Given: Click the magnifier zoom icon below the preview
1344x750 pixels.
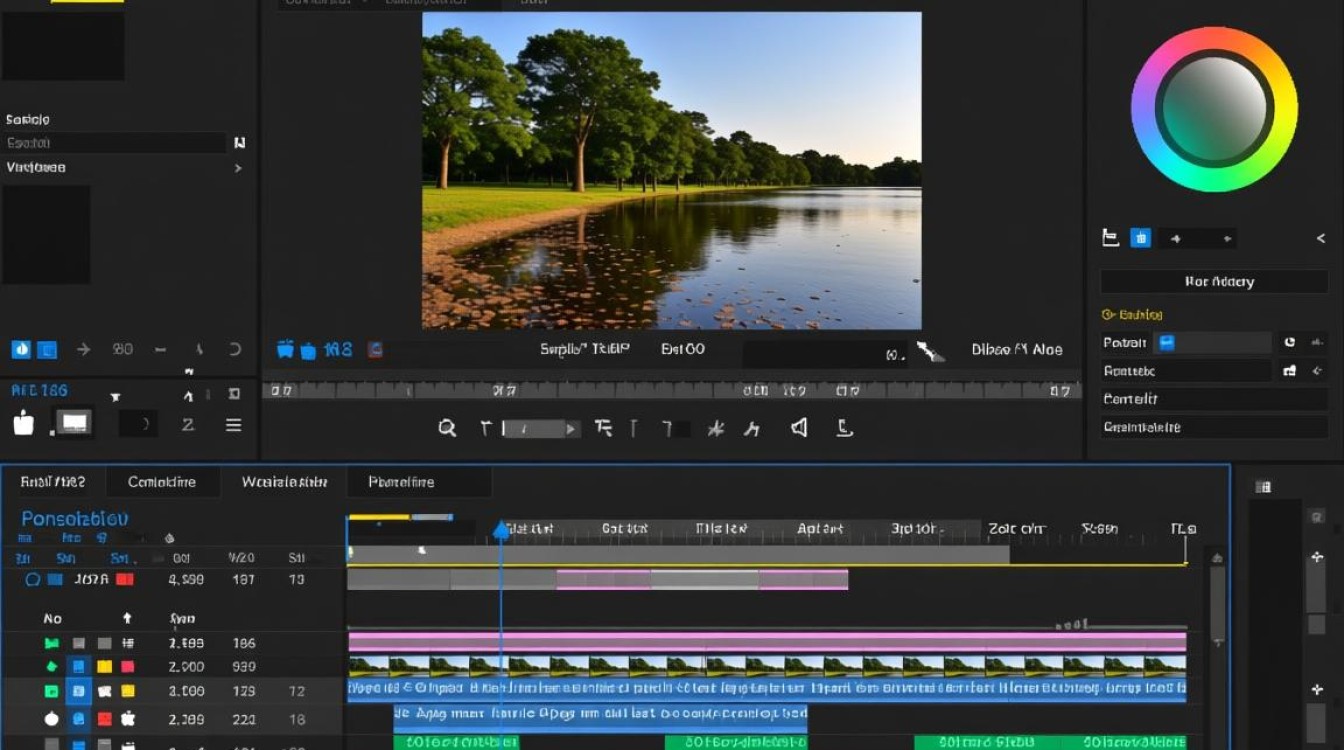Looking at the screenshot, I should click(x=447, y=428).
